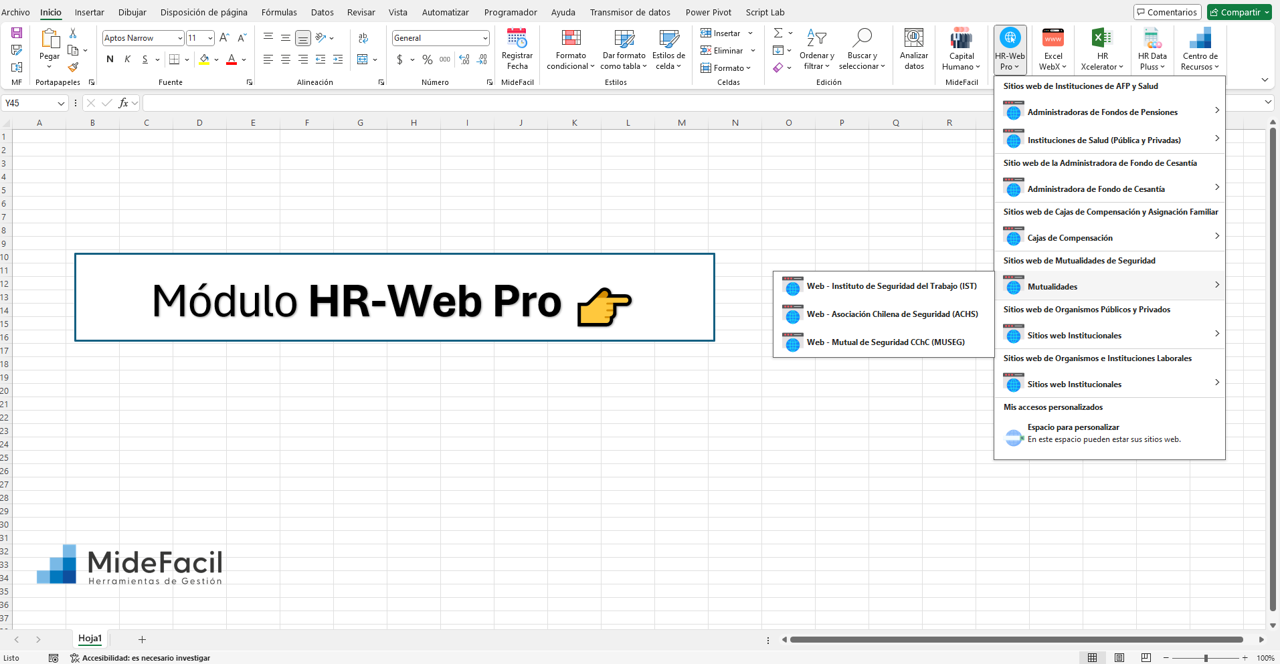Click Accesibilidad: es necesario investigar
Screen dimensions: 1280x664
[140, 658]
